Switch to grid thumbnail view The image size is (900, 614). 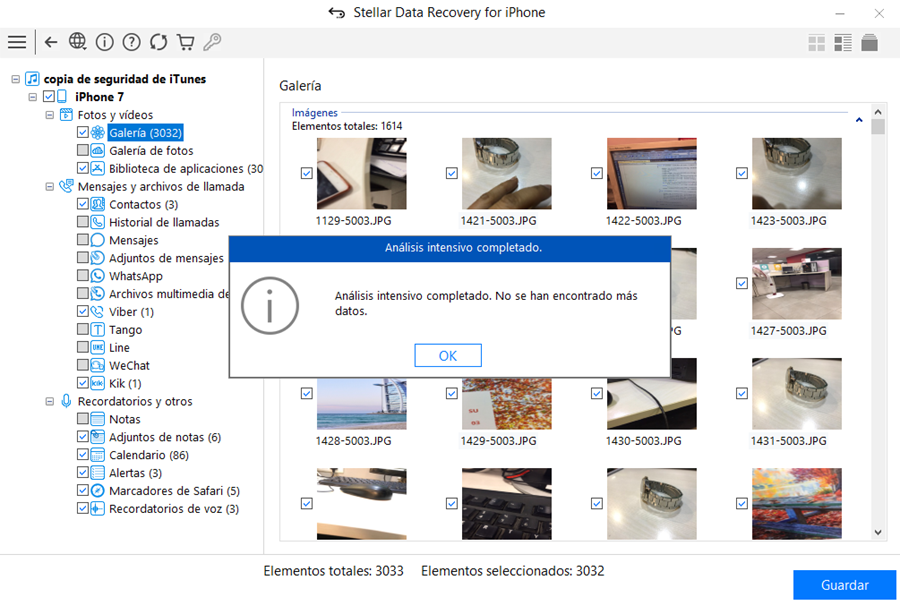point(817,42)
